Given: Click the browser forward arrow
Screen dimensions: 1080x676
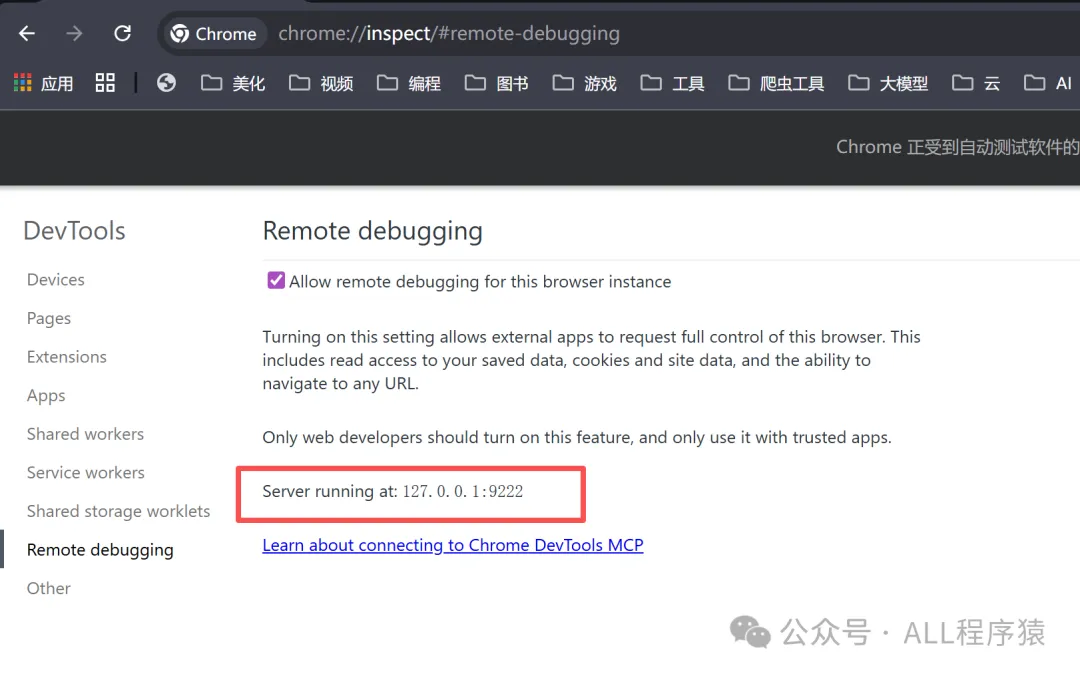Looking at the screenshot, I should 74,33.
